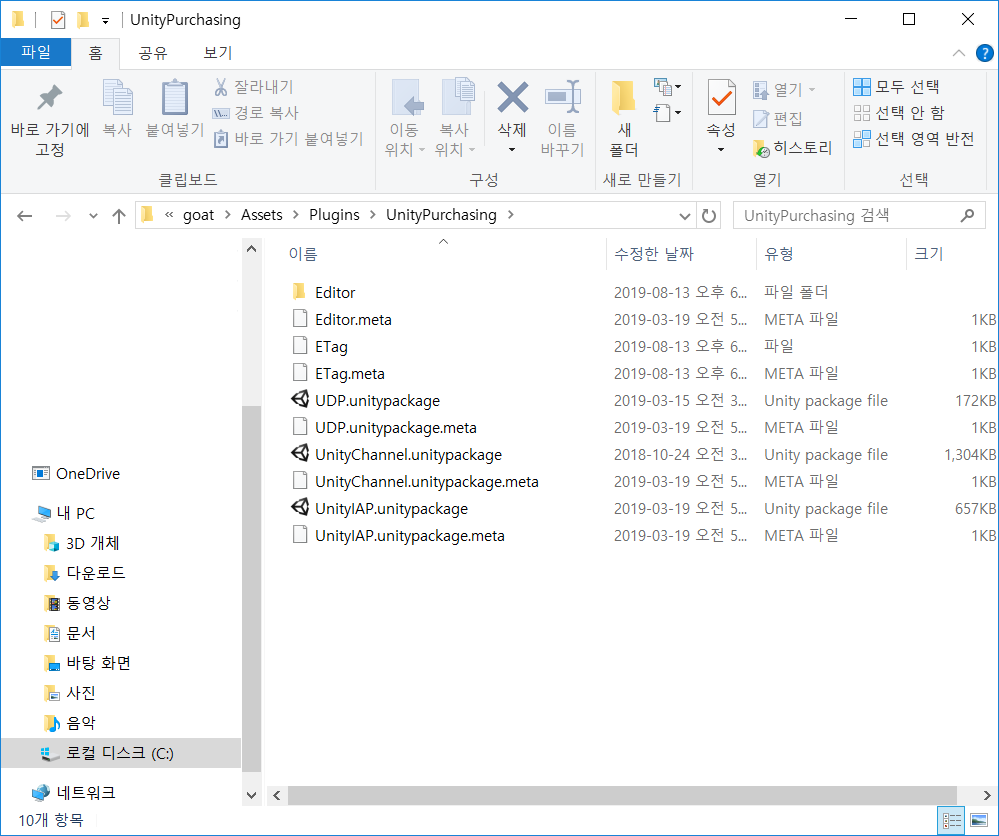Click 선택 안 함 (select none)
This screenshot has height=836, width=999.
click(x=899, y=113)
